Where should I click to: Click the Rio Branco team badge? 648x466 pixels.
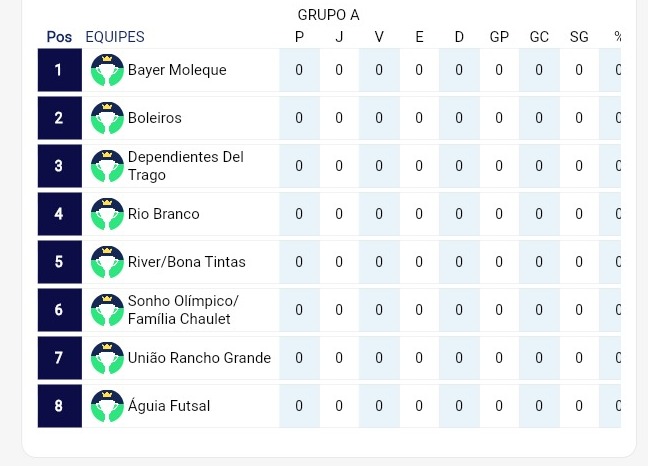point(107,214)
